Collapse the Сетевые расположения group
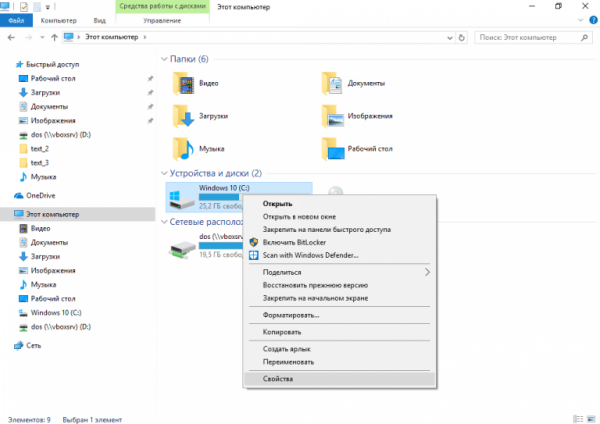The image size is (600, 424). click(x=164, y=222)
